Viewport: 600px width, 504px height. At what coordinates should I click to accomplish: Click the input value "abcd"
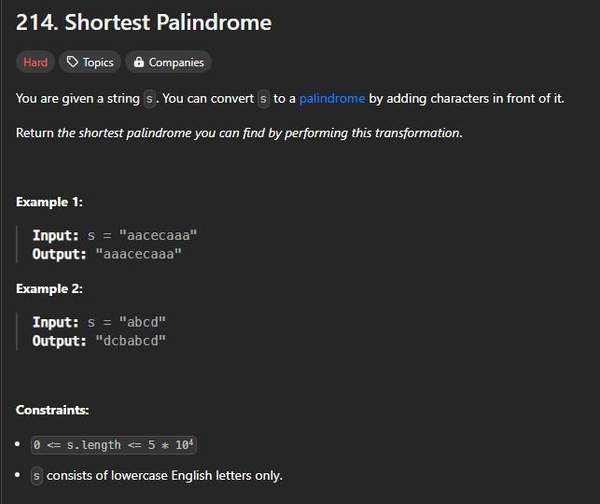point(142,322)
